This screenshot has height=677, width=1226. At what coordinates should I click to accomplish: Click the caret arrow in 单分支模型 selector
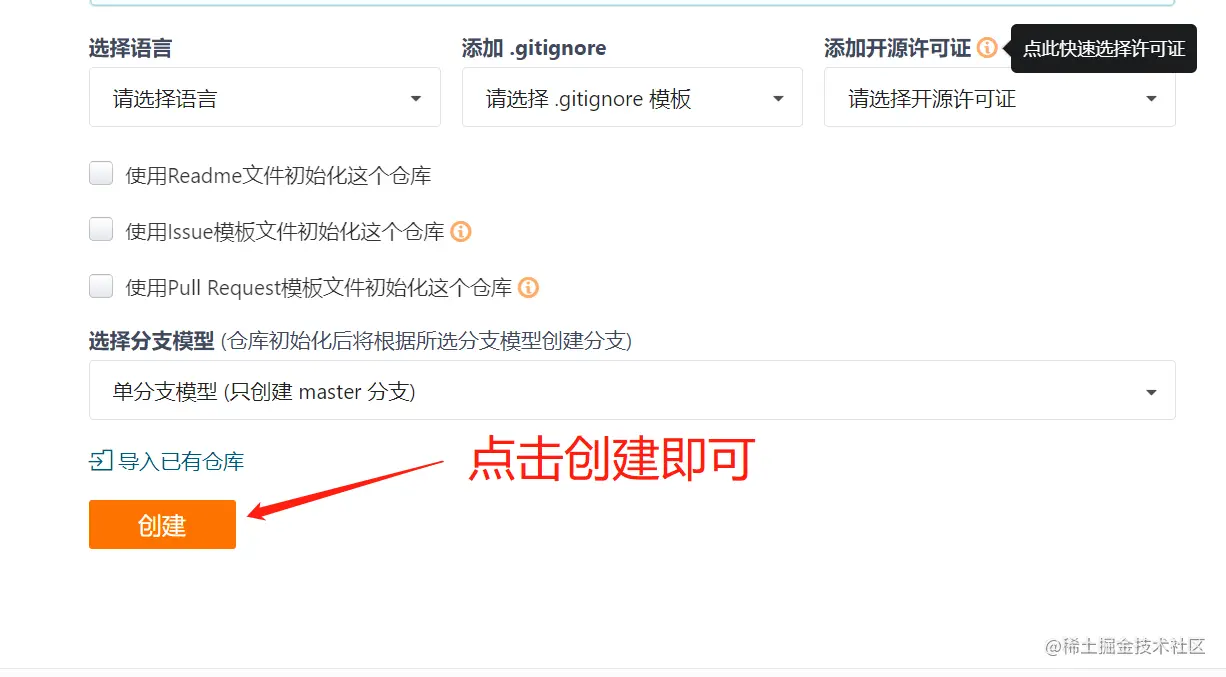pyautogui.click(x=1151, y=393)
